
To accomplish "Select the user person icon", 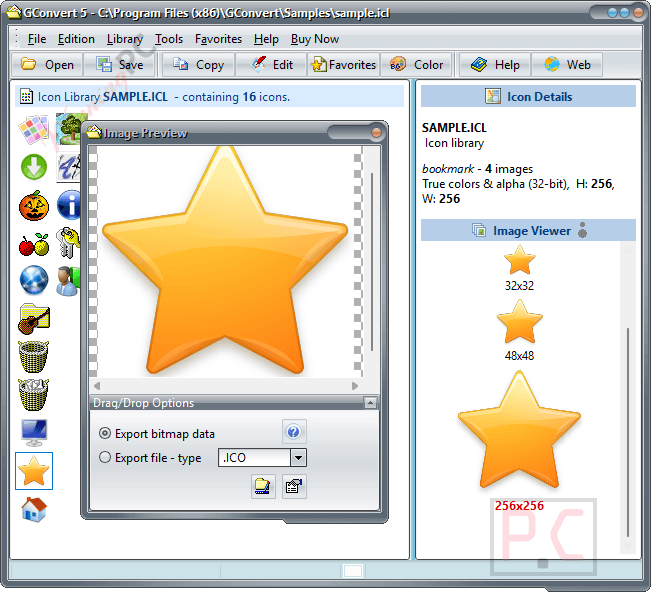I will (68, 281).
